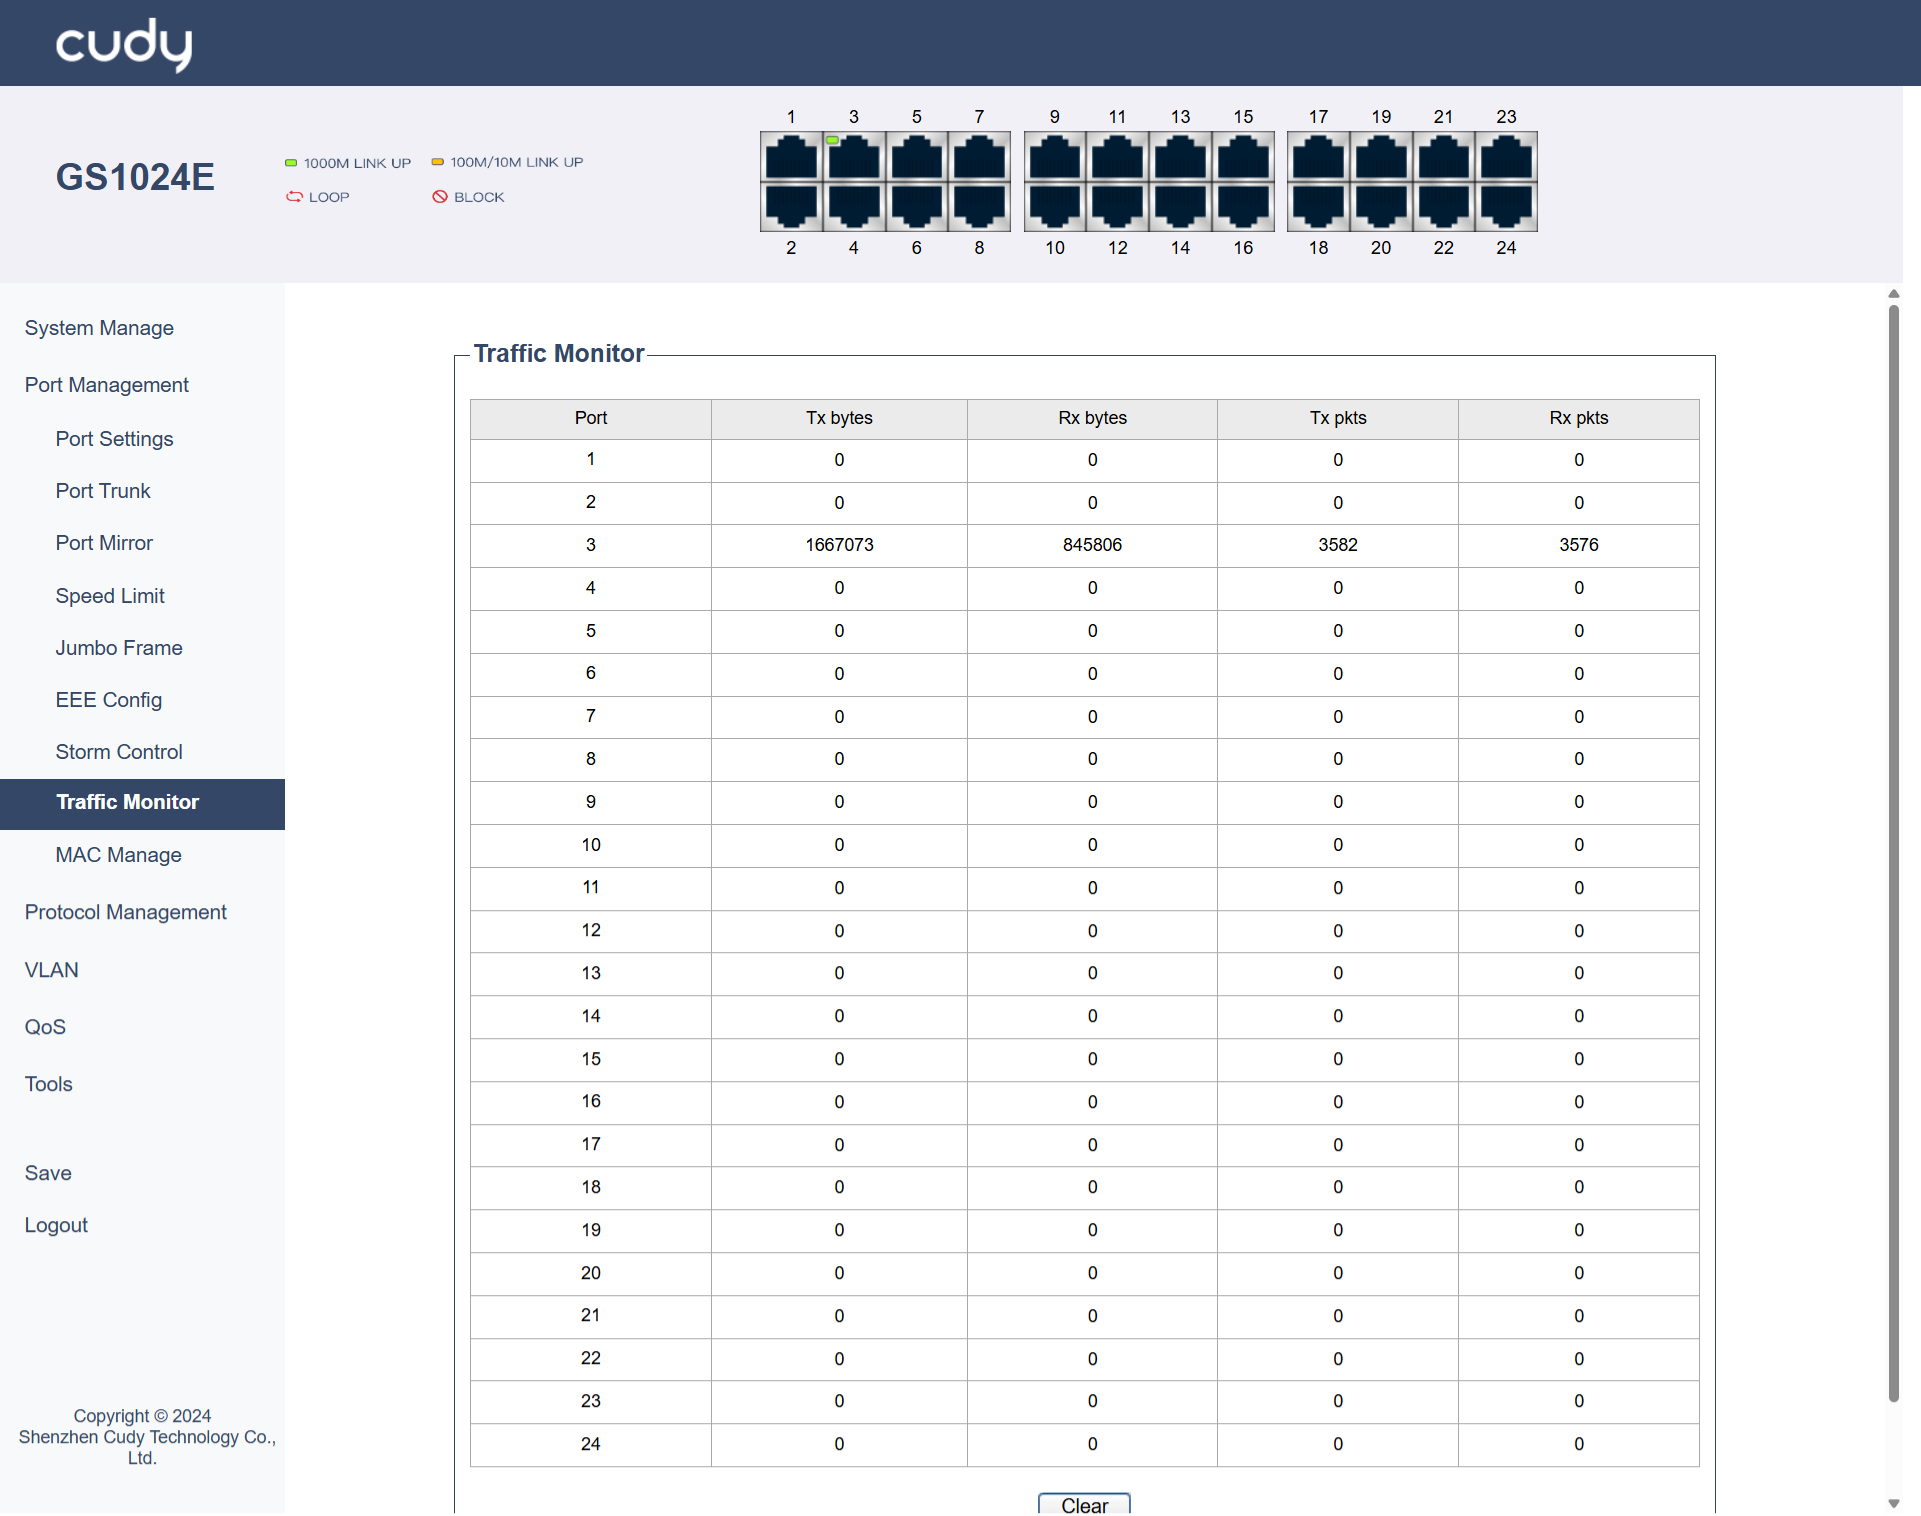
Task: Expand the Protocol Management section
Action: pyautogui.click(x=125, y=912)
